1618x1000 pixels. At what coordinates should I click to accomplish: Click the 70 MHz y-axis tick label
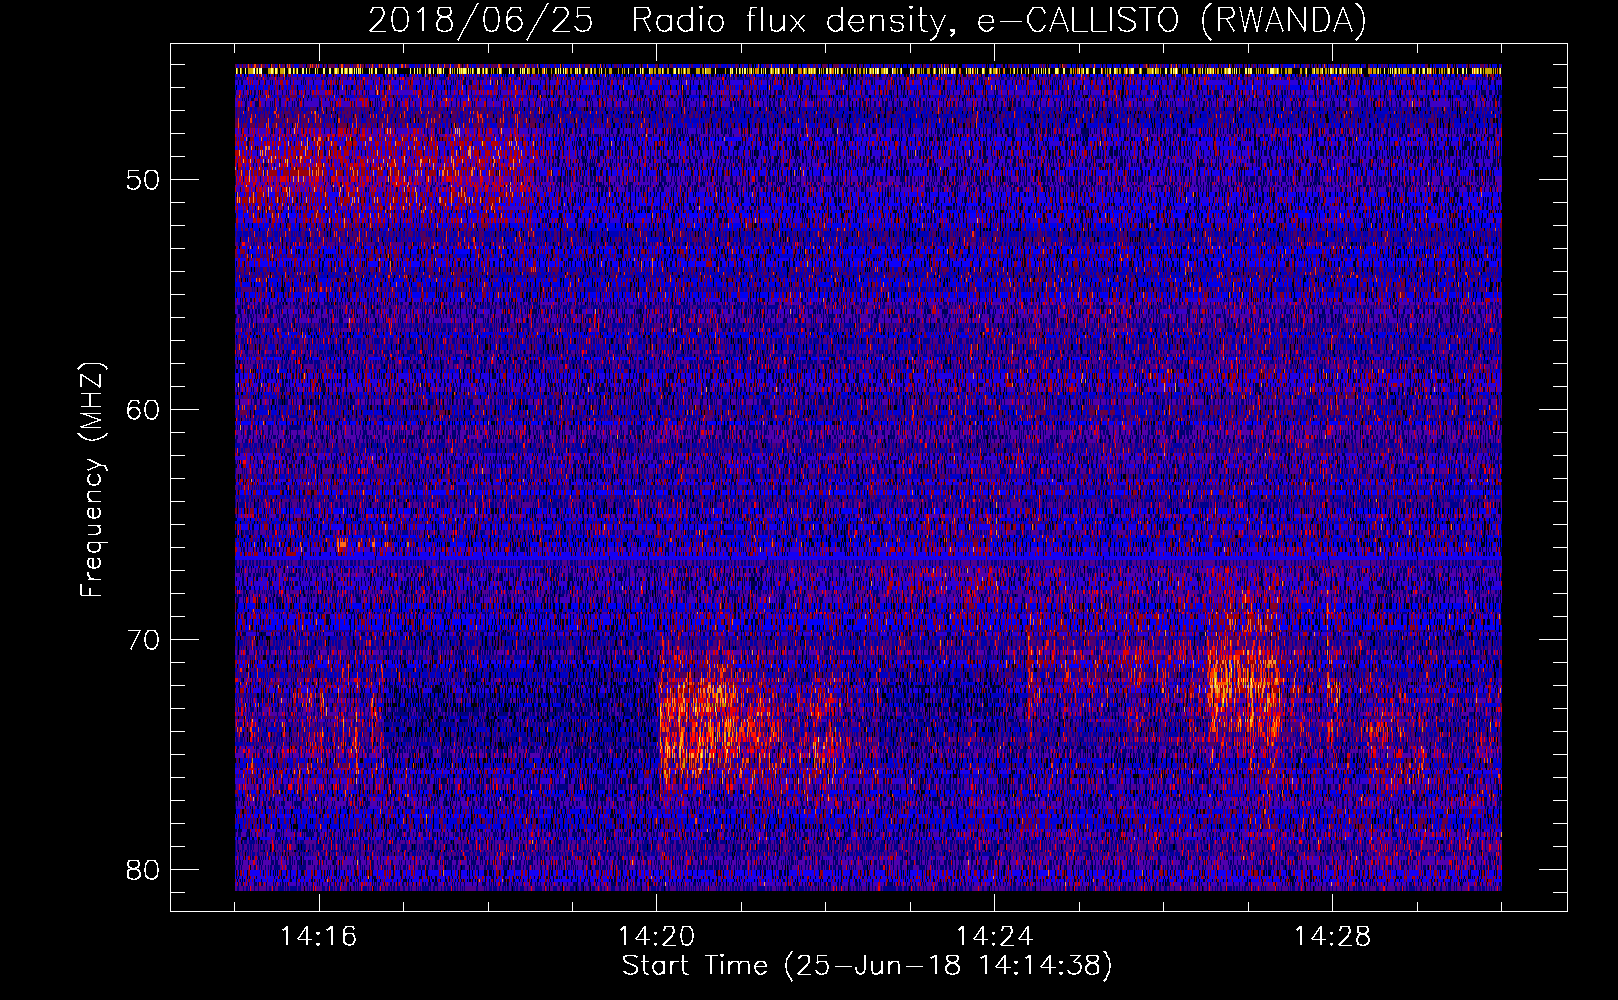(x=143, y=639)
